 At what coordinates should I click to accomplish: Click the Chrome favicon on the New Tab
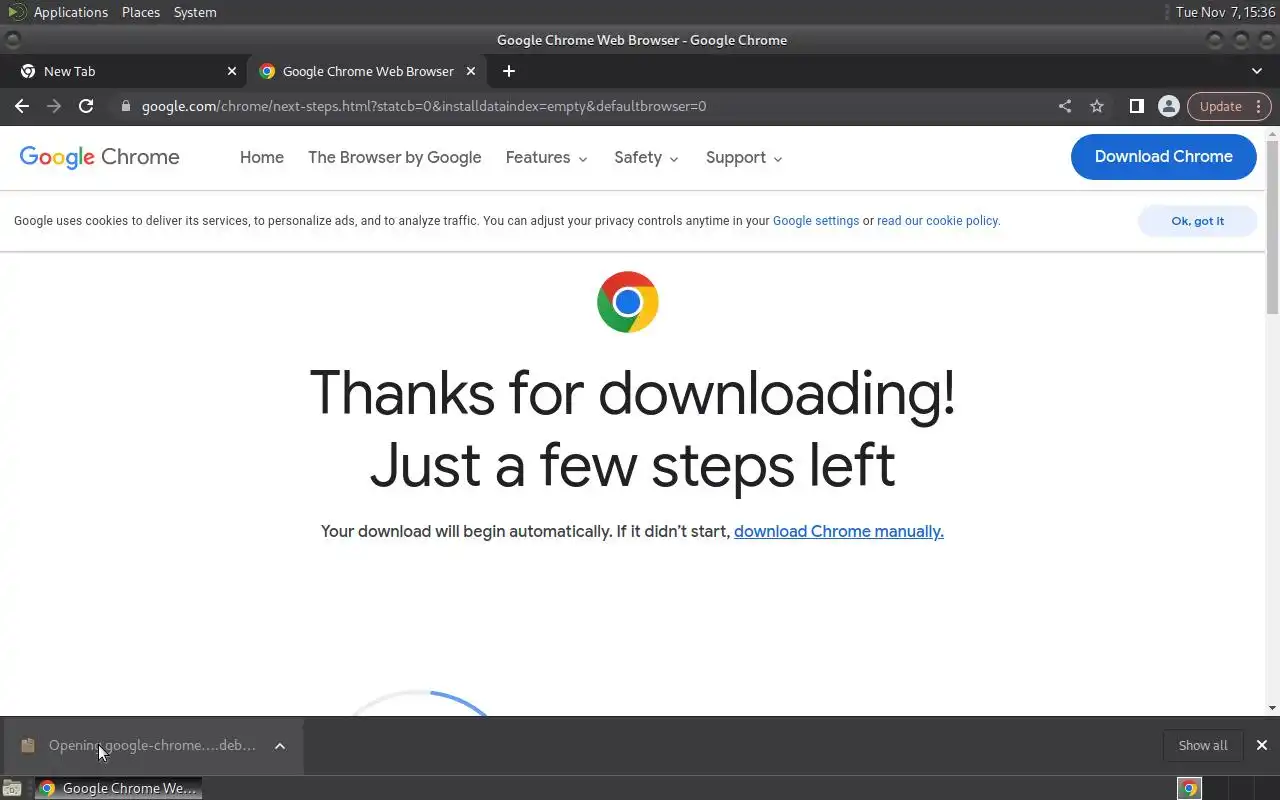coord(28,71)
